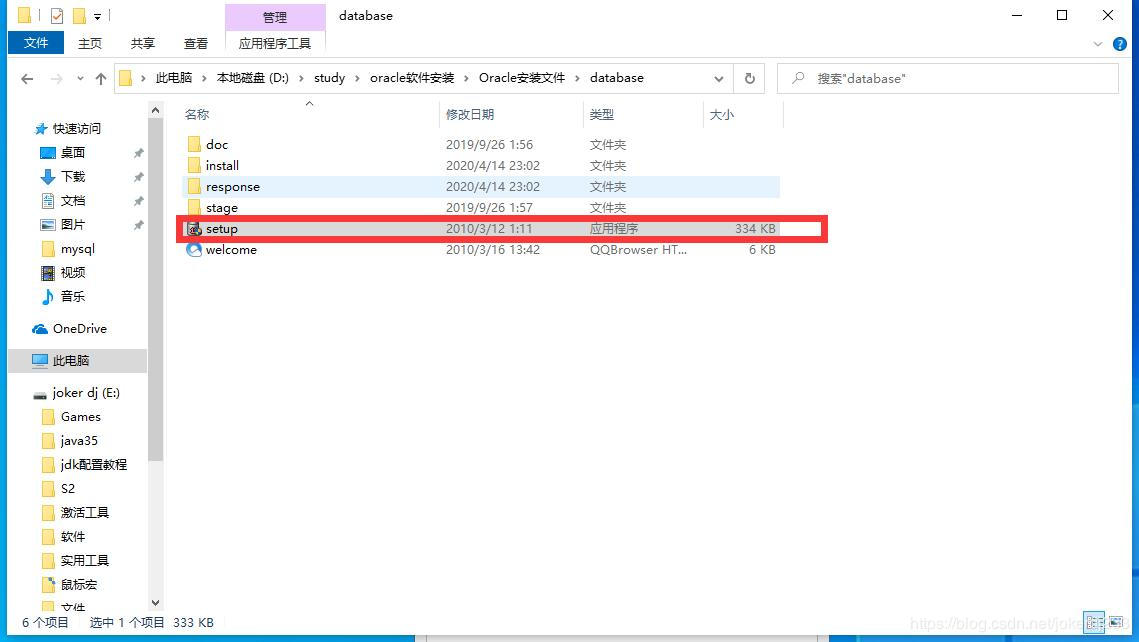
Task: Open the S2 folder in sidebar
Action: click(x=68, y=489)
